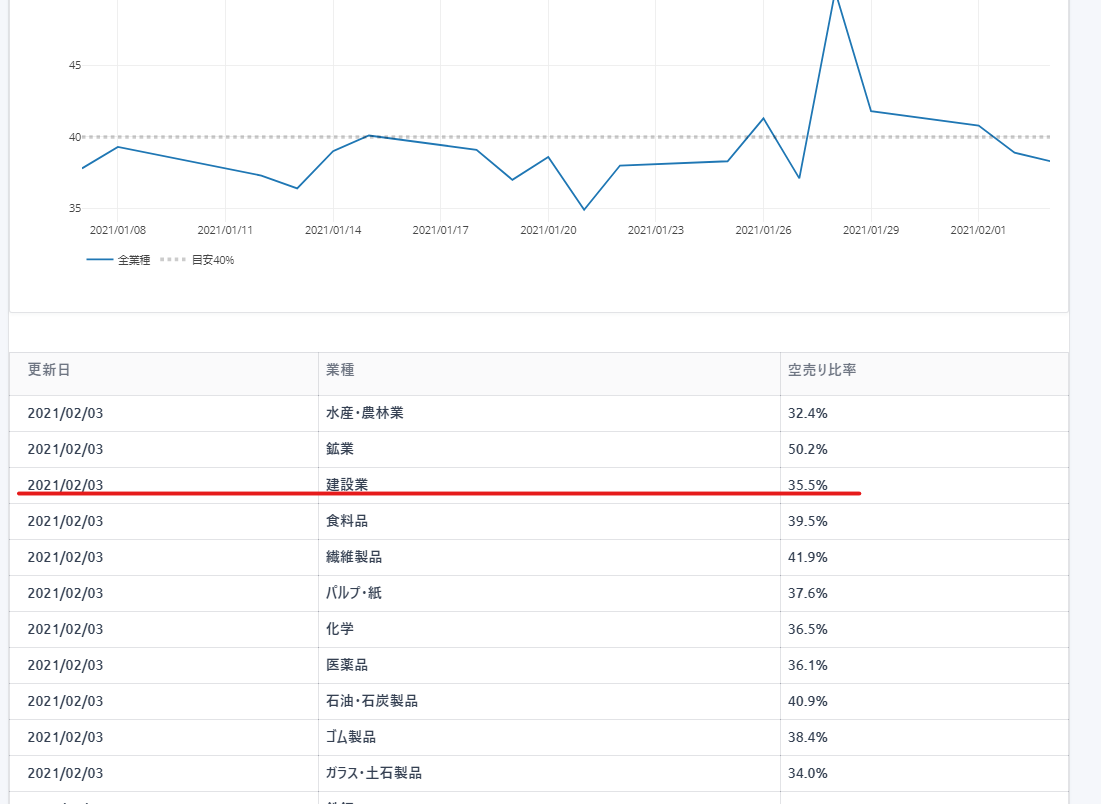
Task: Select the 繊維製品 industry cell
Action: coord(354,557)
